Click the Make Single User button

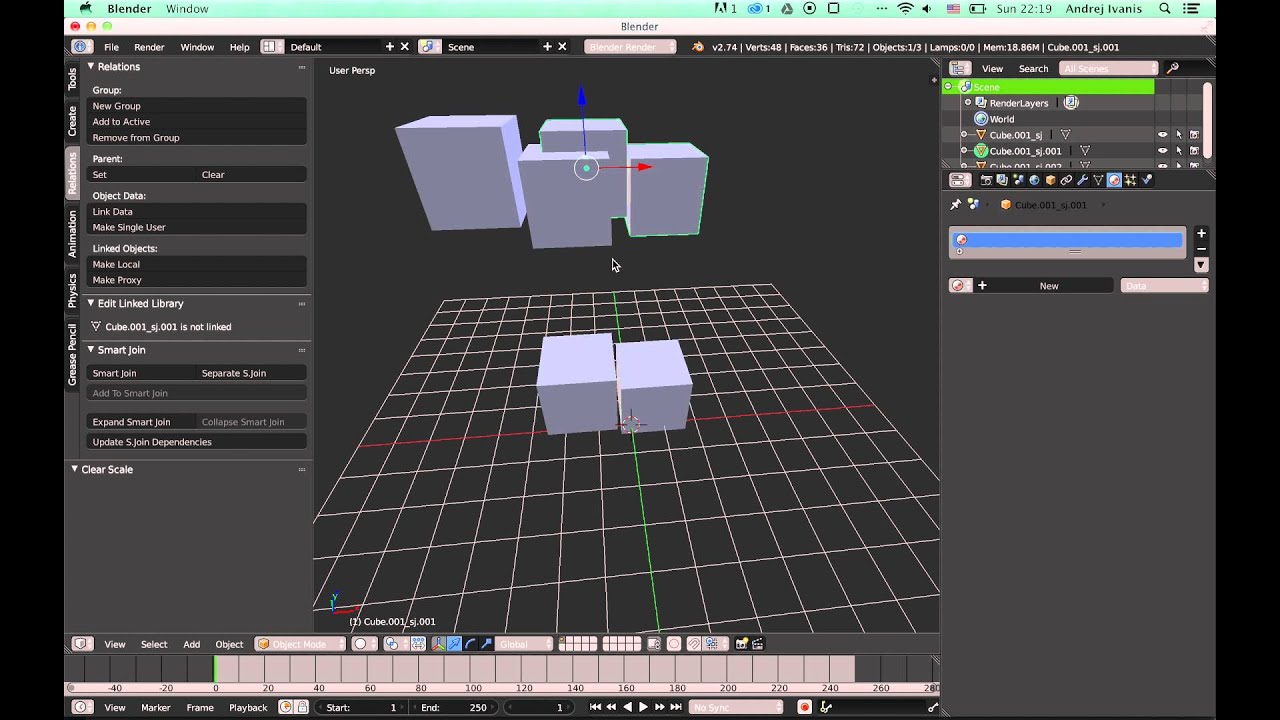coord(197,227)
